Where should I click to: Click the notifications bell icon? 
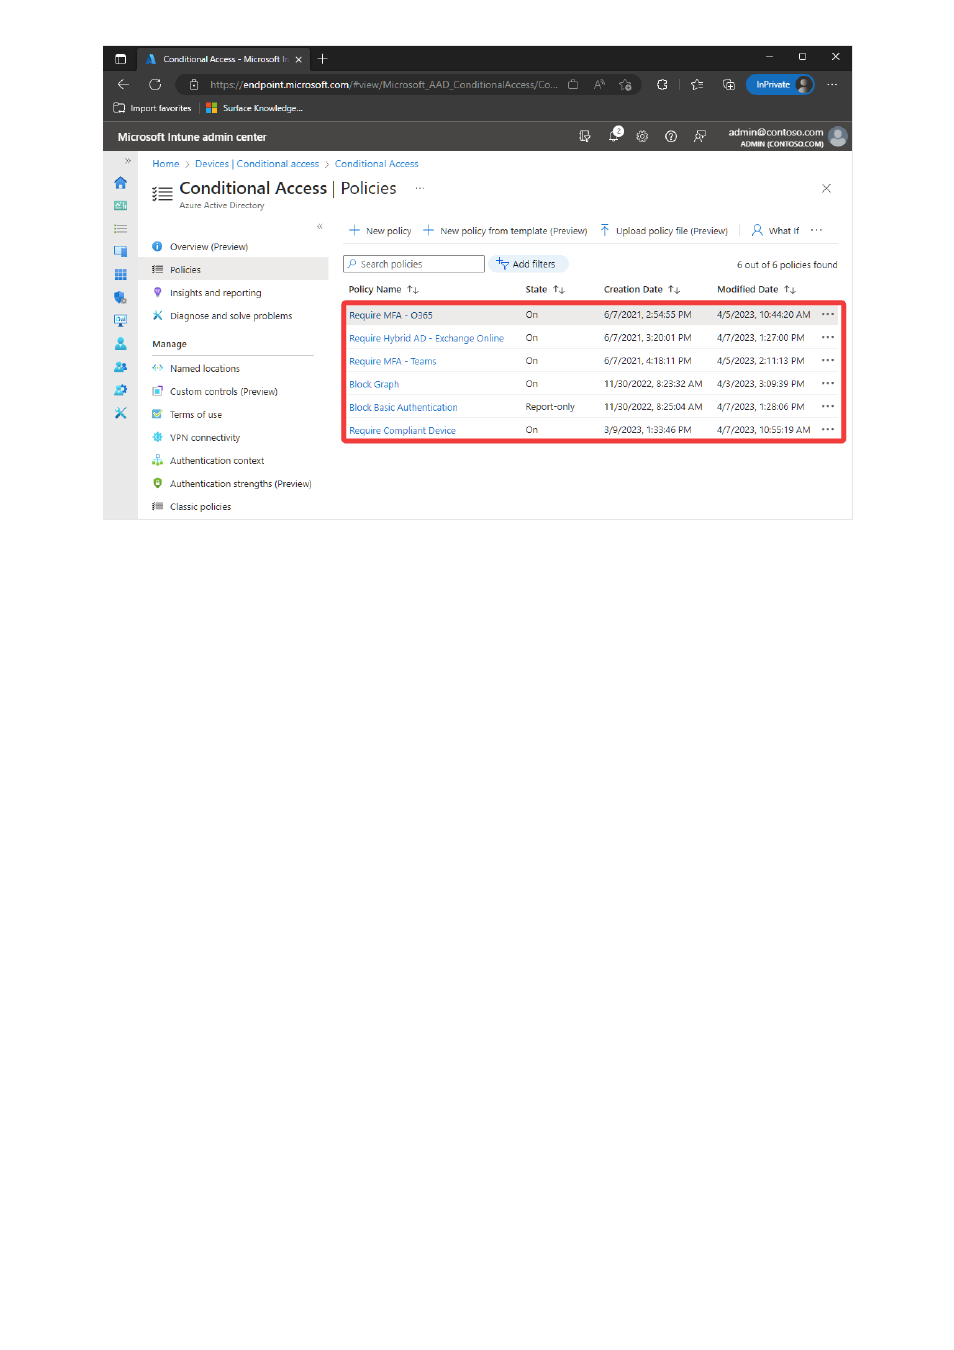coord(614,136)
